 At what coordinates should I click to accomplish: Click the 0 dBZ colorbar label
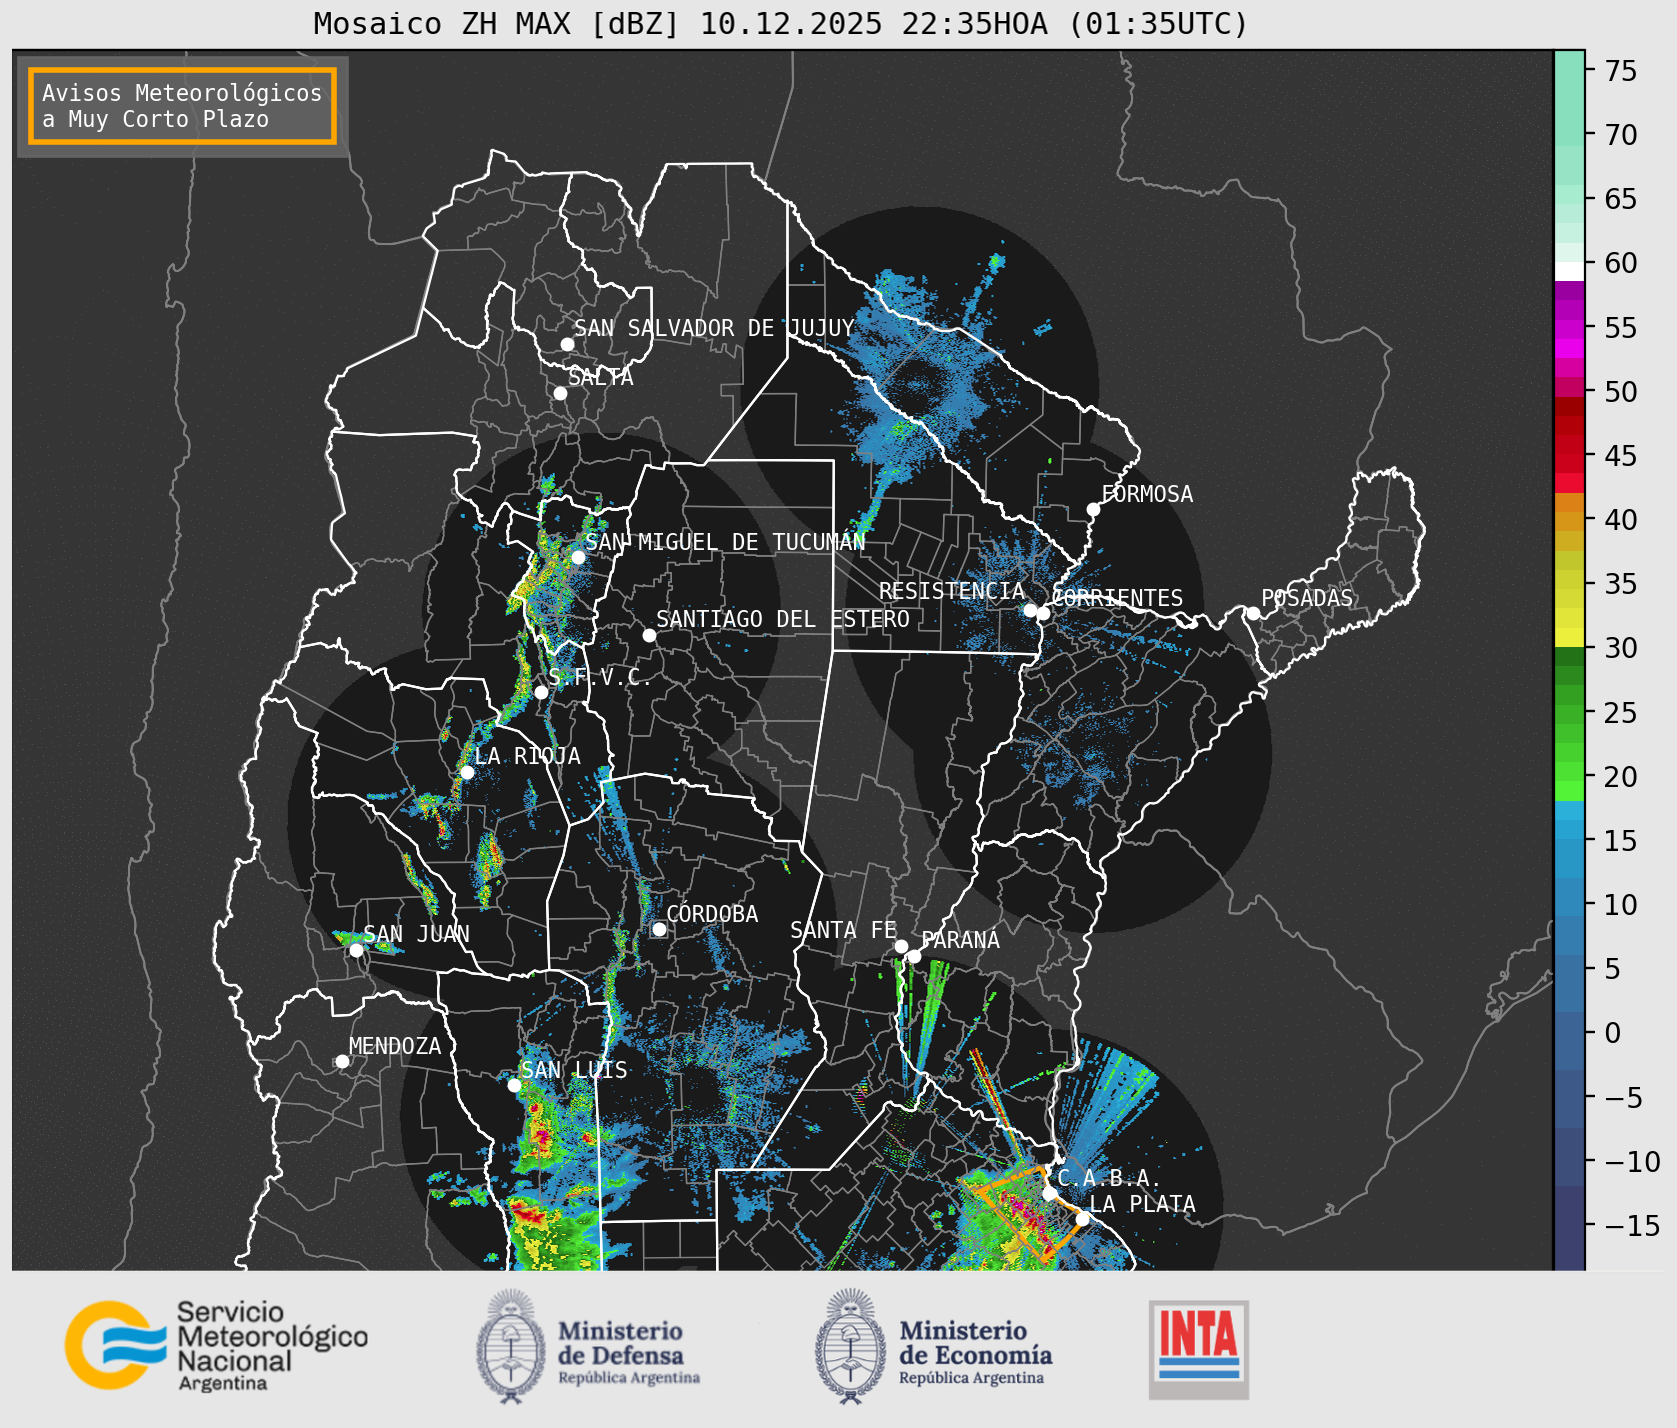click(x=1613, y=1033)
